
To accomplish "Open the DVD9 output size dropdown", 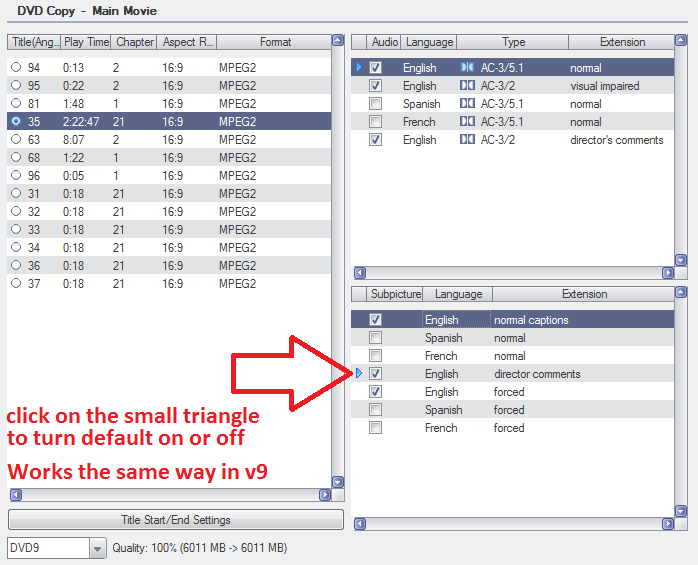I will 97,548.
